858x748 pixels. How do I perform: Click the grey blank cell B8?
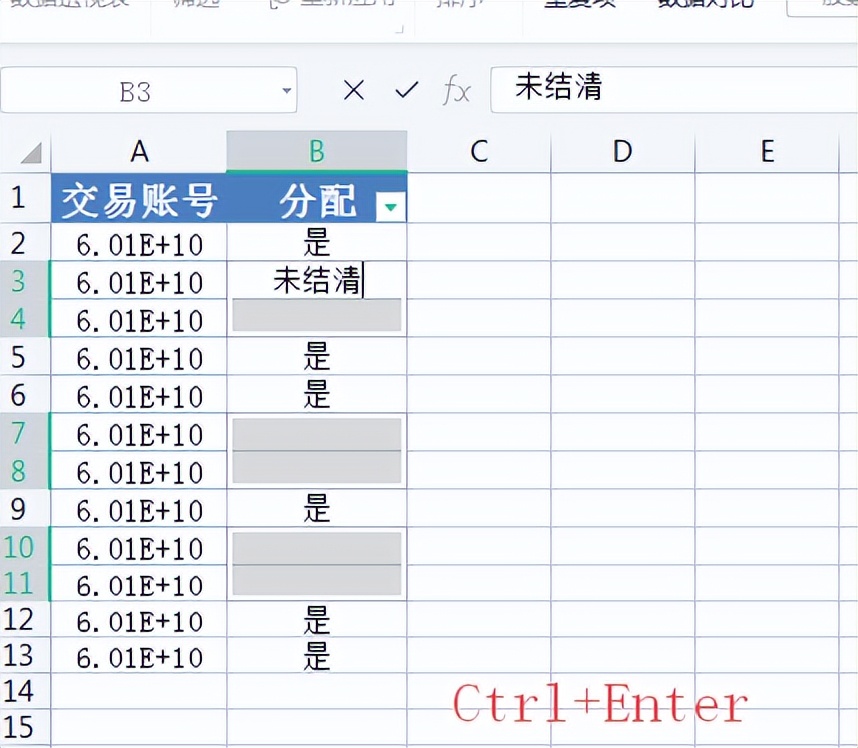317,468
